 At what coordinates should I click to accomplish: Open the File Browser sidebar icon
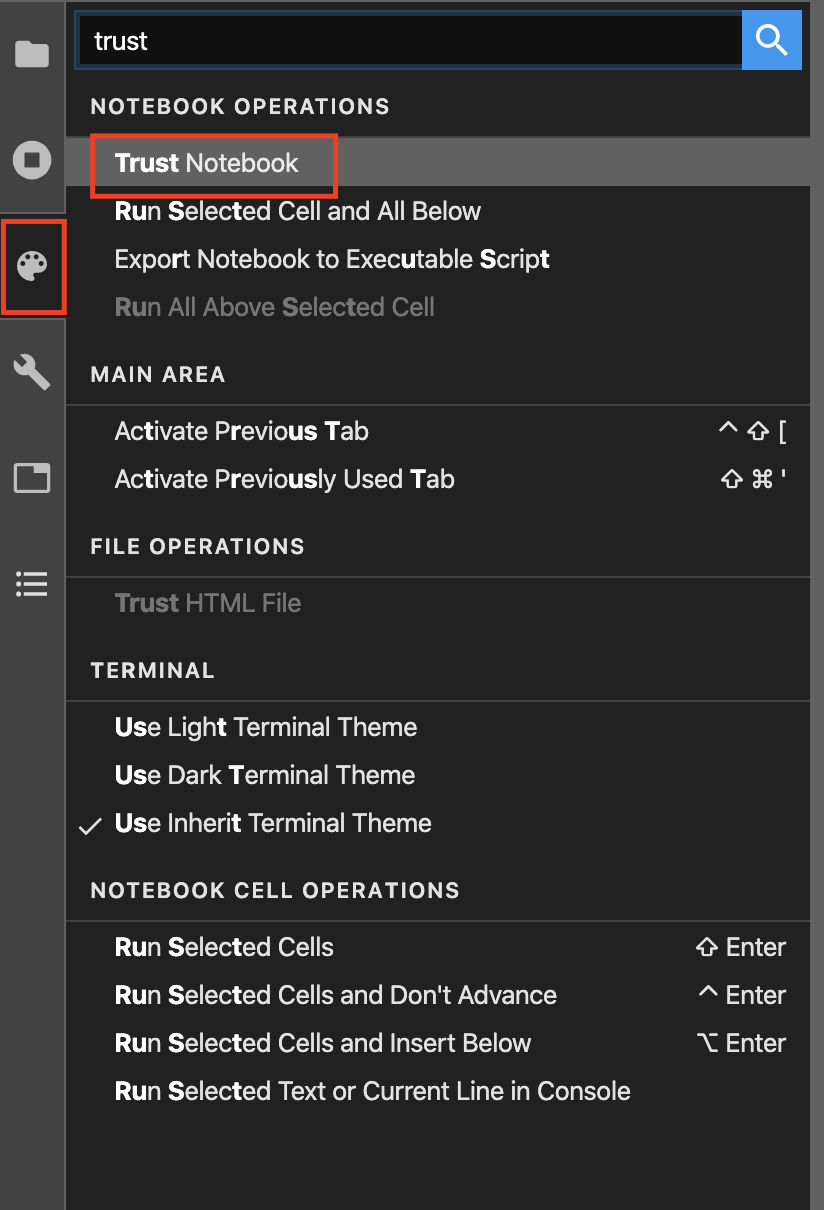32,54
